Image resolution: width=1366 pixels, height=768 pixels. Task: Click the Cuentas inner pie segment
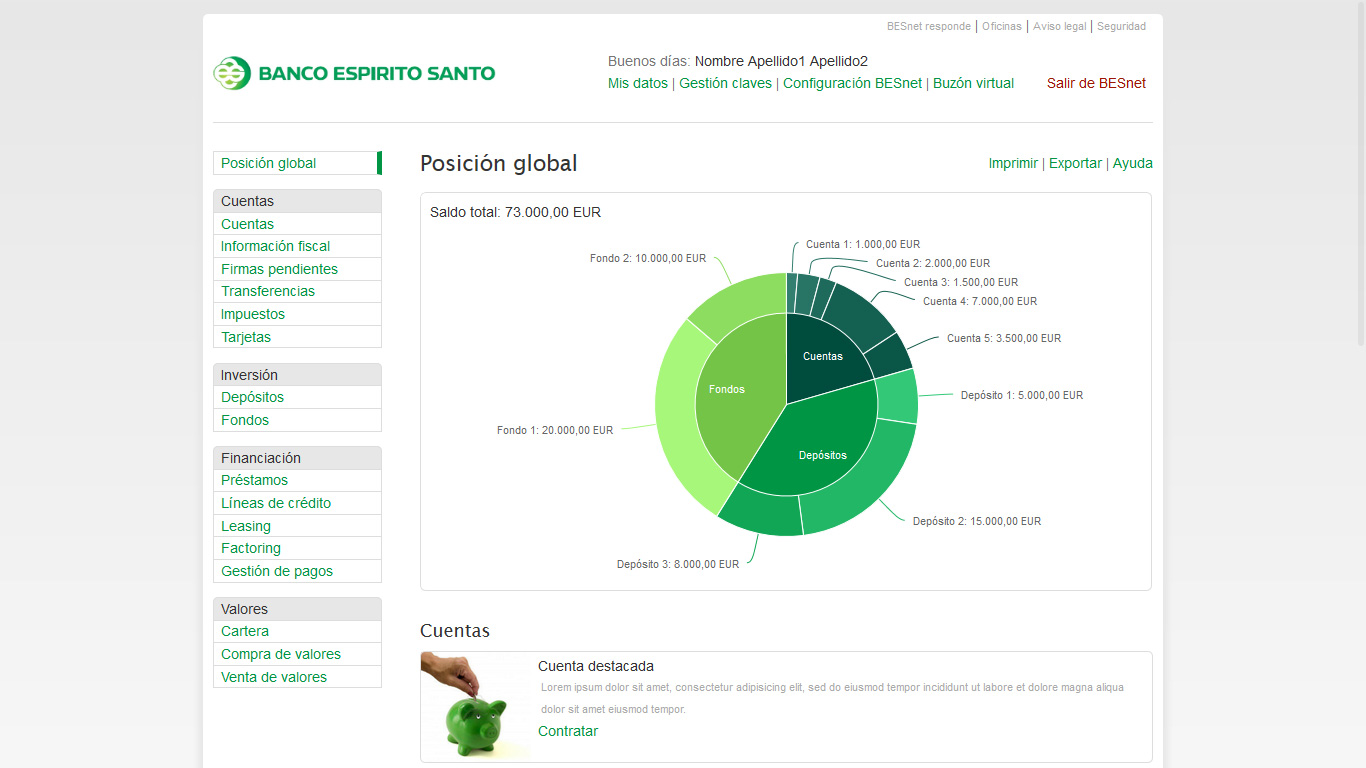pyautogui.click(x=823, y=356)
